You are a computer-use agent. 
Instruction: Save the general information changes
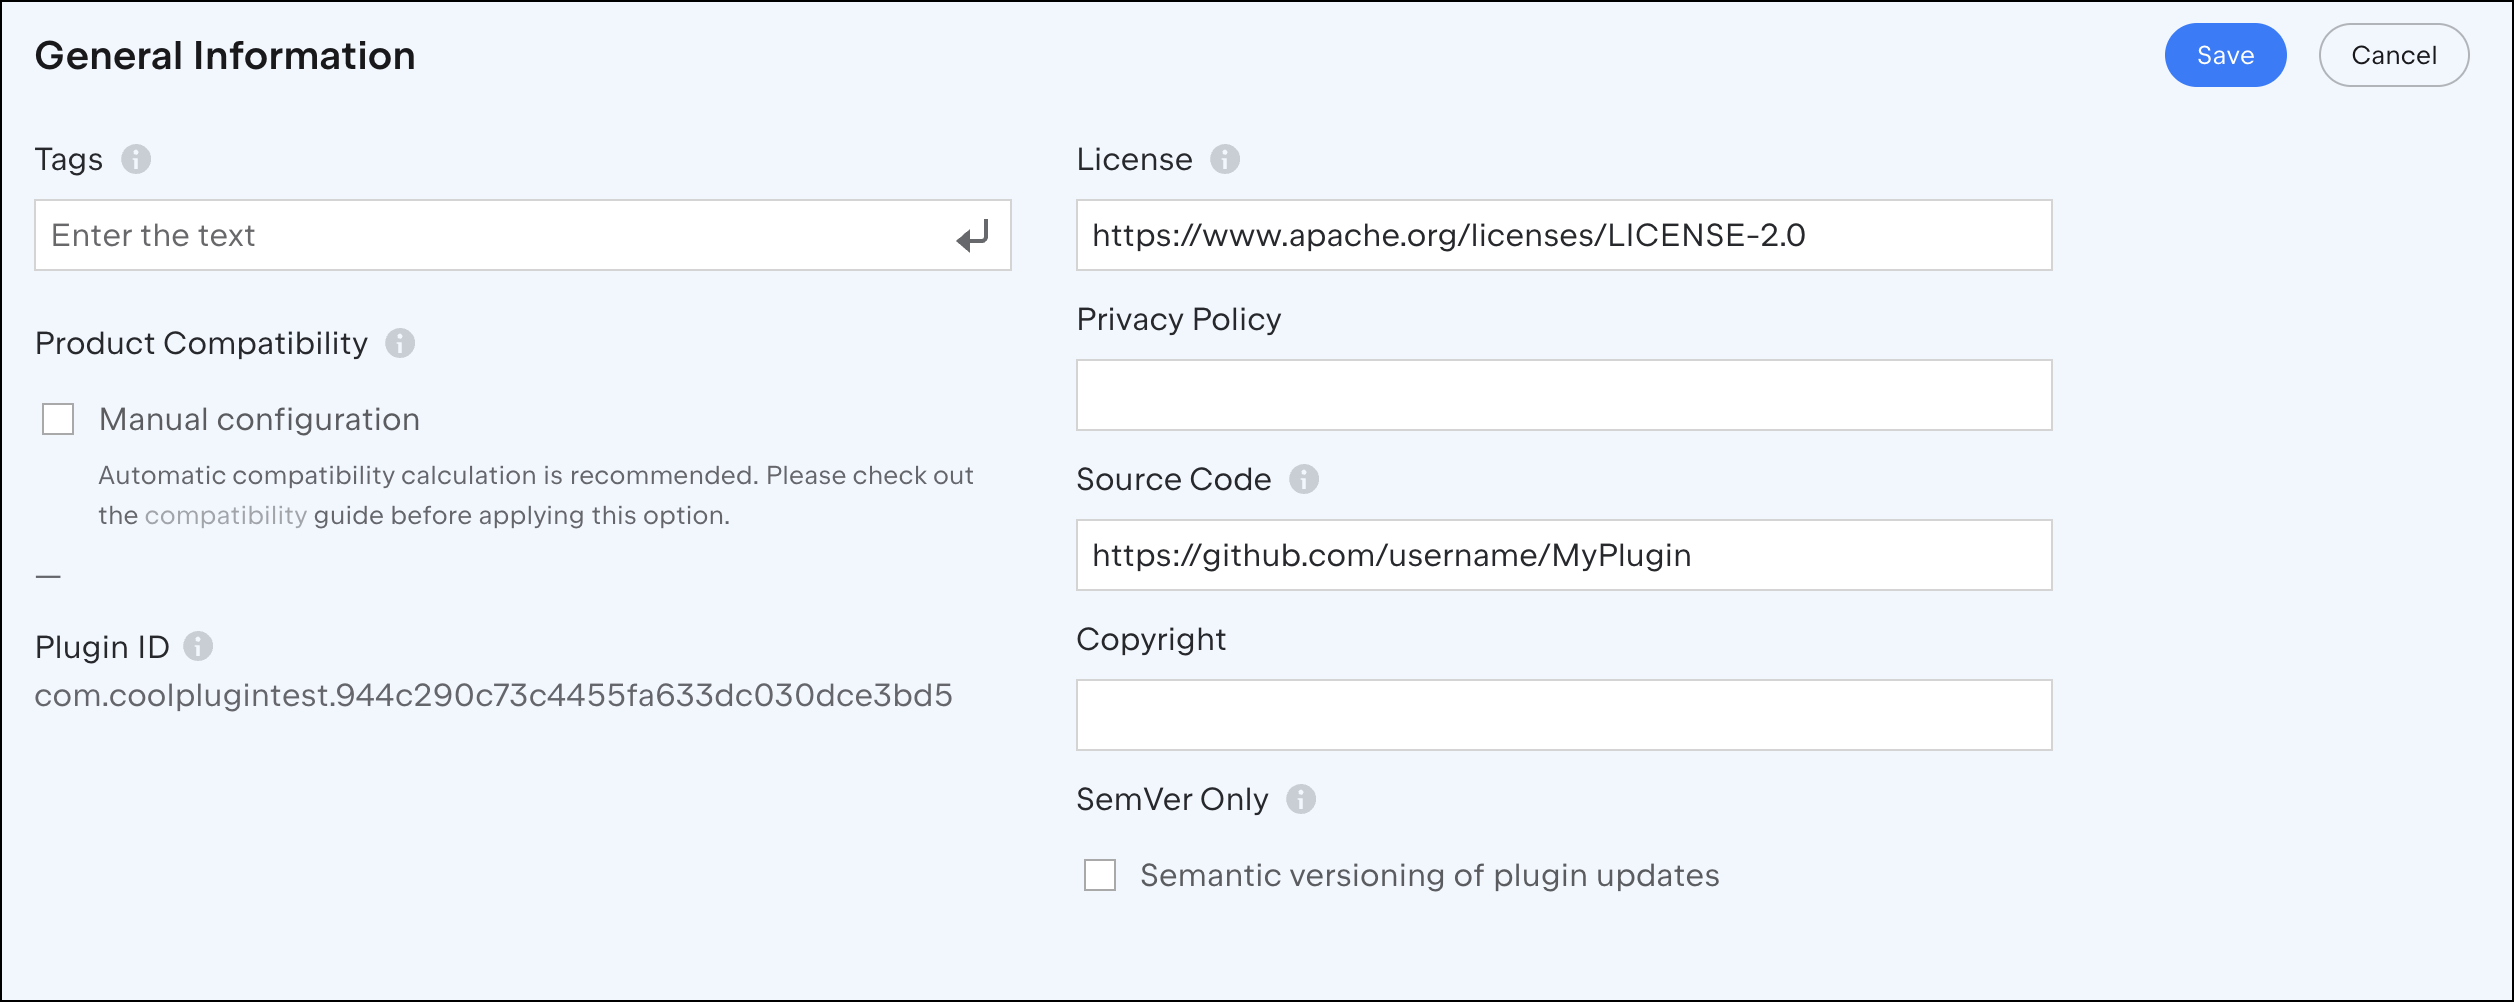2225,55
